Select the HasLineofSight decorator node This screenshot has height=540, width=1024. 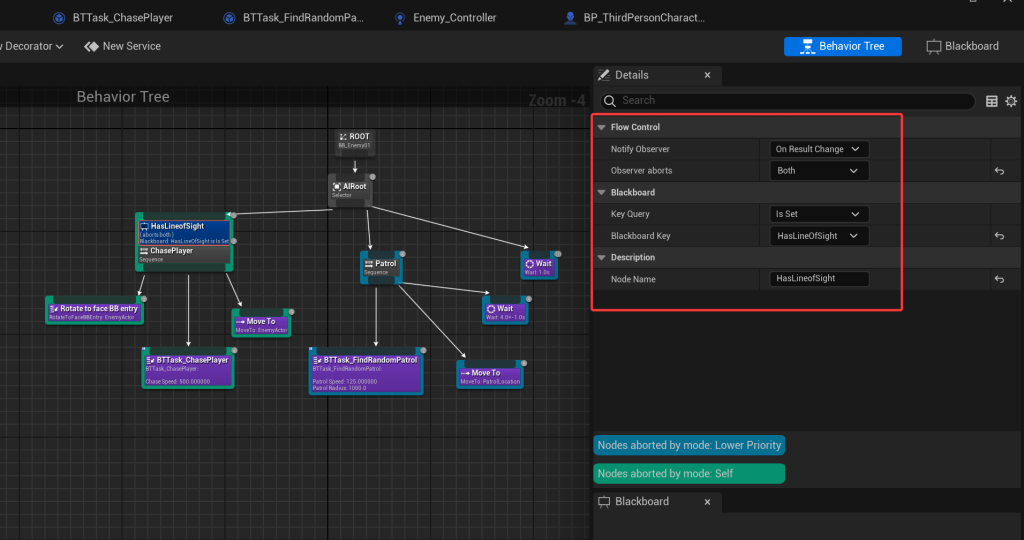coord(184,232)
